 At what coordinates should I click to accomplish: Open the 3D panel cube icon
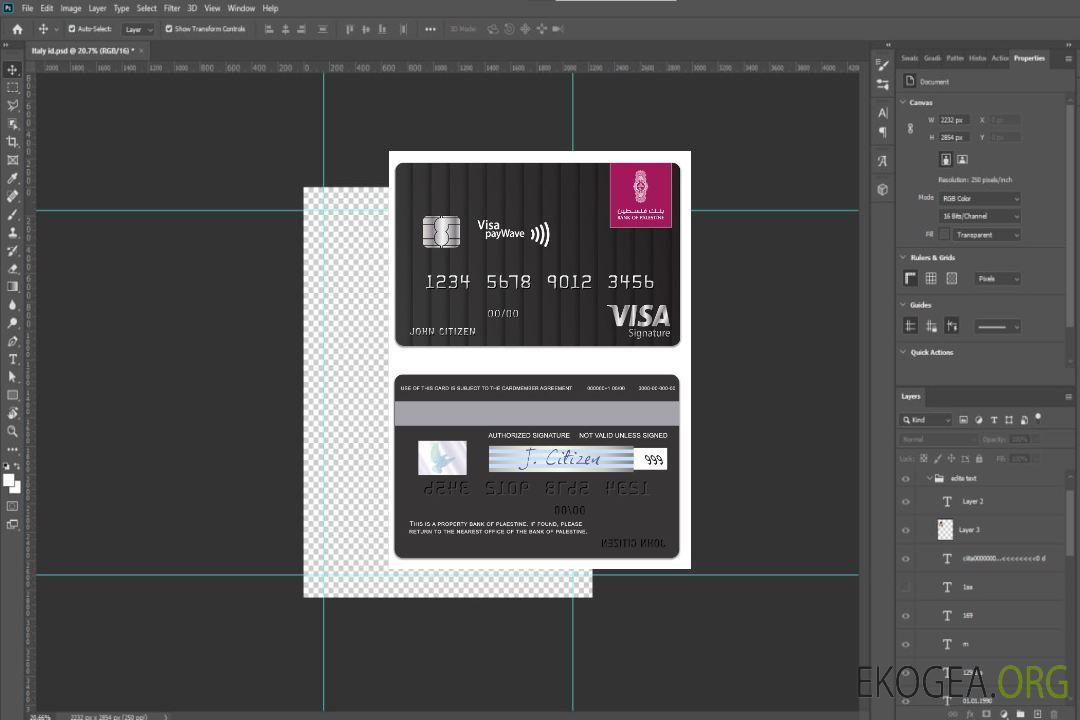point(882,189)
